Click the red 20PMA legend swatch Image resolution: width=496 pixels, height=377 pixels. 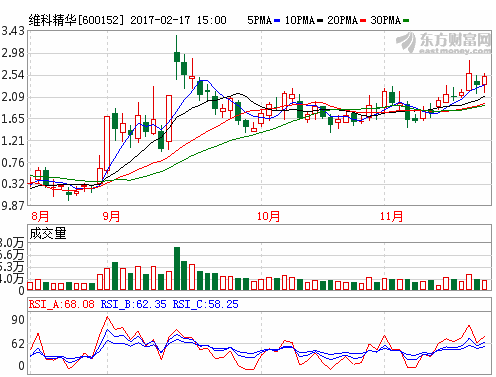tap(363, 21)
